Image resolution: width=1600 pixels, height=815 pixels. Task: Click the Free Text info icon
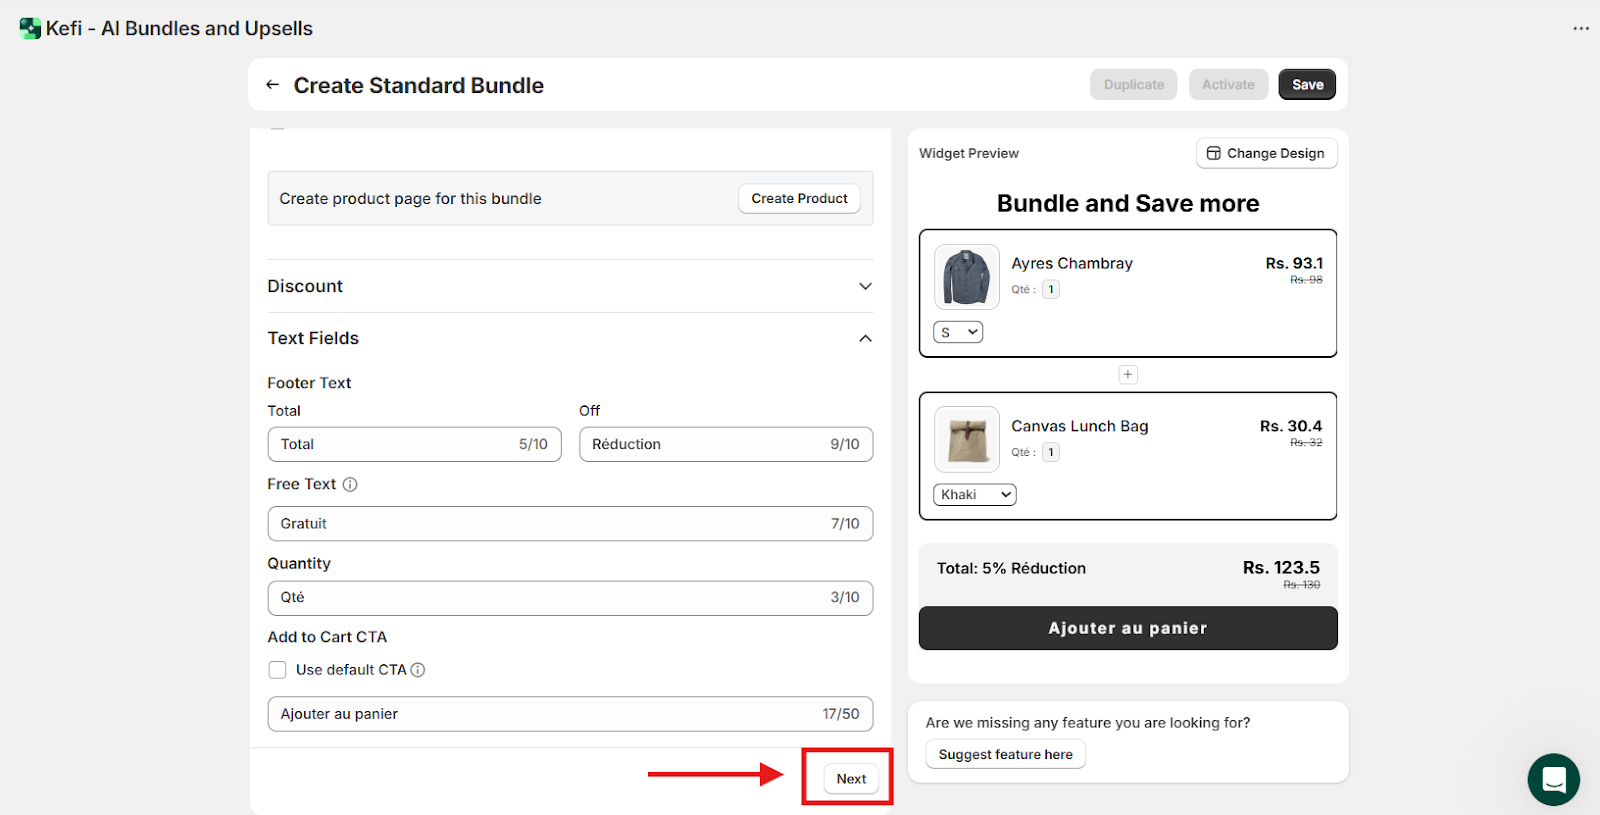click(x=350, y=485)
